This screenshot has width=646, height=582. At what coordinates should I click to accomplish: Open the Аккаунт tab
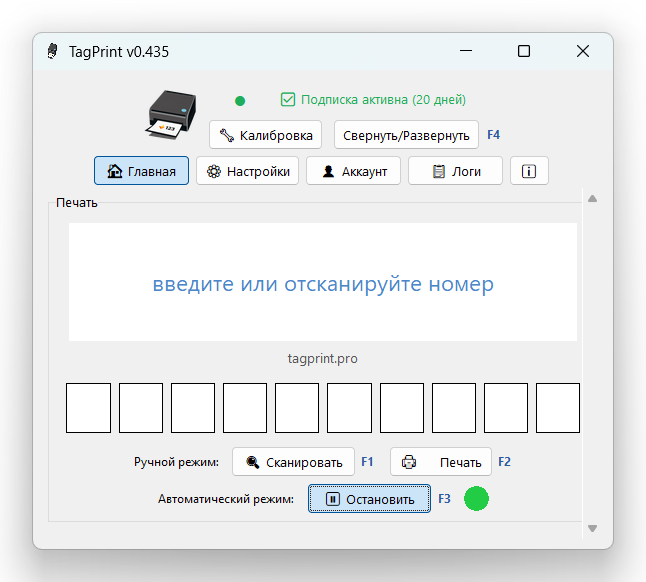[x=353, y=171]
